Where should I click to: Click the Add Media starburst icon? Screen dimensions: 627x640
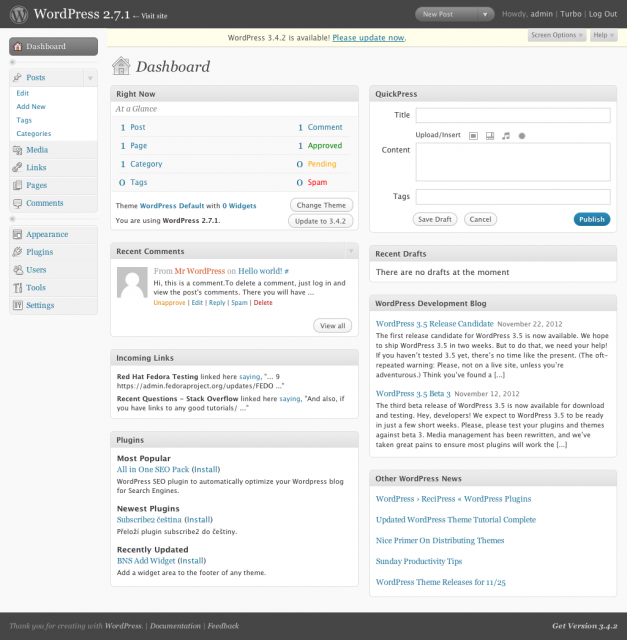[x=522, y=135]
